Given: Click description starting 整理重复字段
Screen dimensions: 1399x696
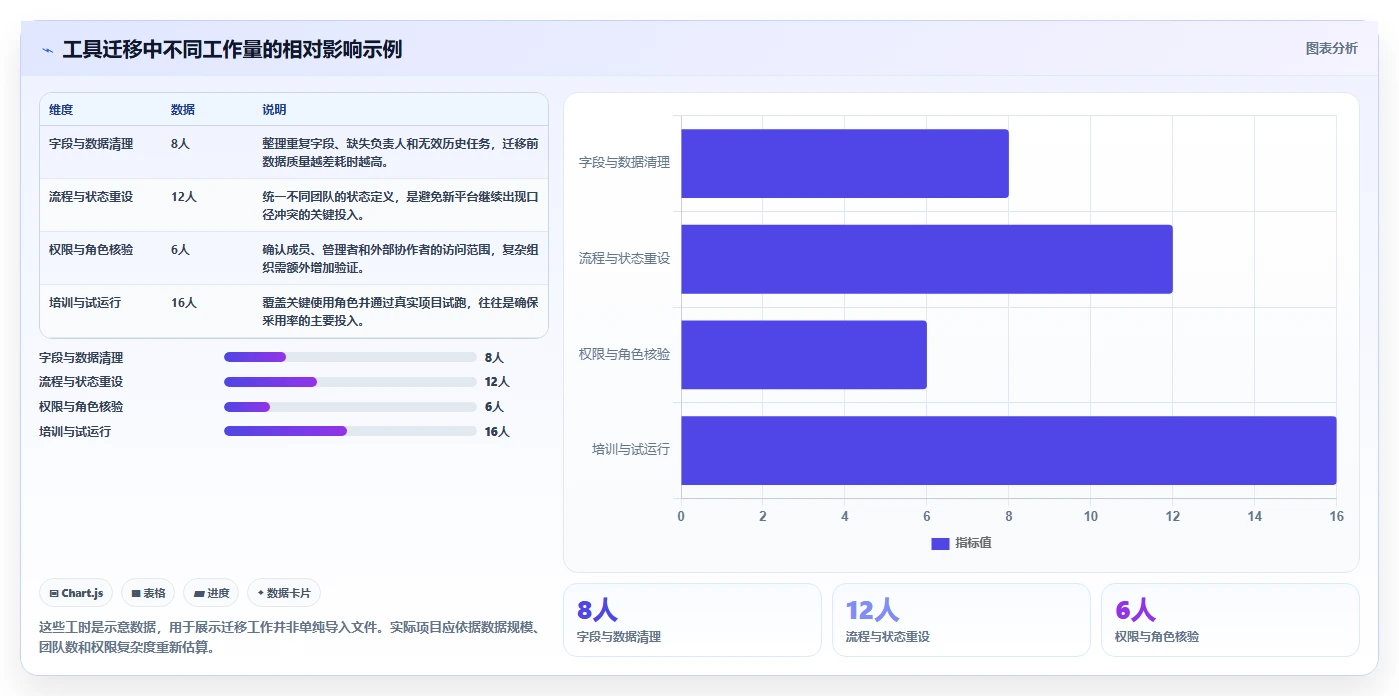Looking at the screenshot, I should tap(400, 152).
